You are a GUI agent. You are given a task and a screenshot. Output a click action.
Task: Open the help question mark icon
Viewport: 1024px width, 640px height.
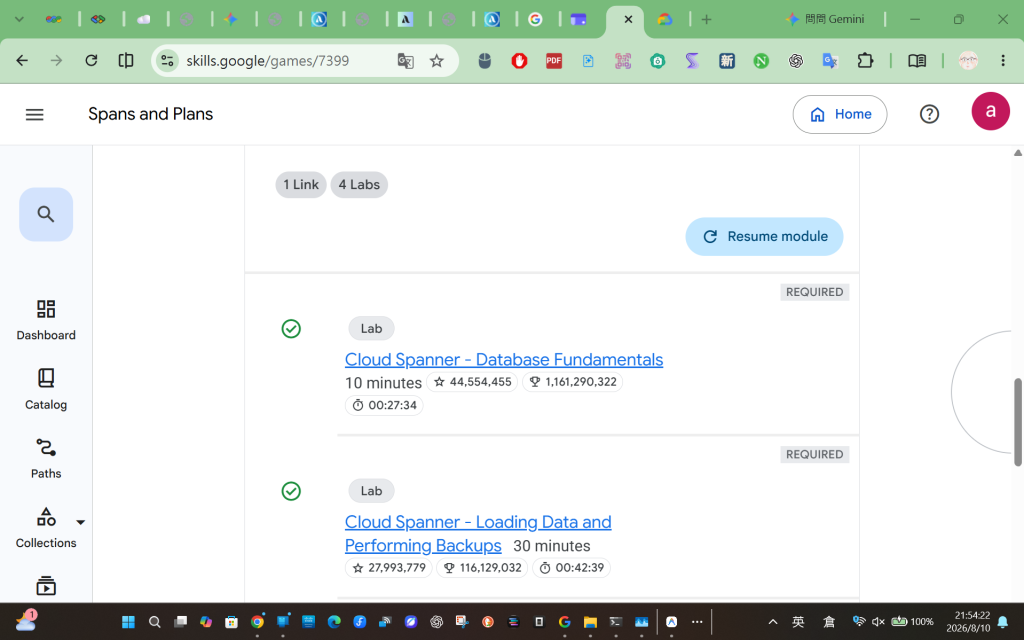929,114
